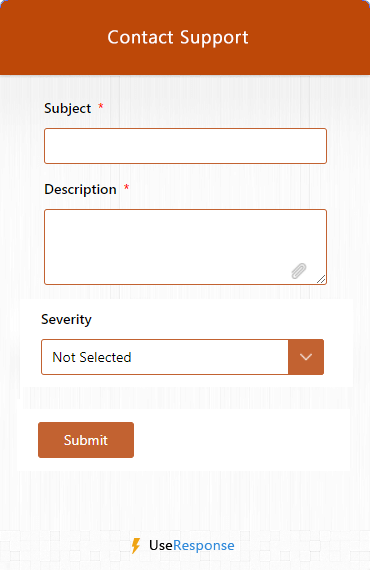Click the Contact Support header title
The width and height of the screenshot is (370, 570).
[x=178, y=37]
